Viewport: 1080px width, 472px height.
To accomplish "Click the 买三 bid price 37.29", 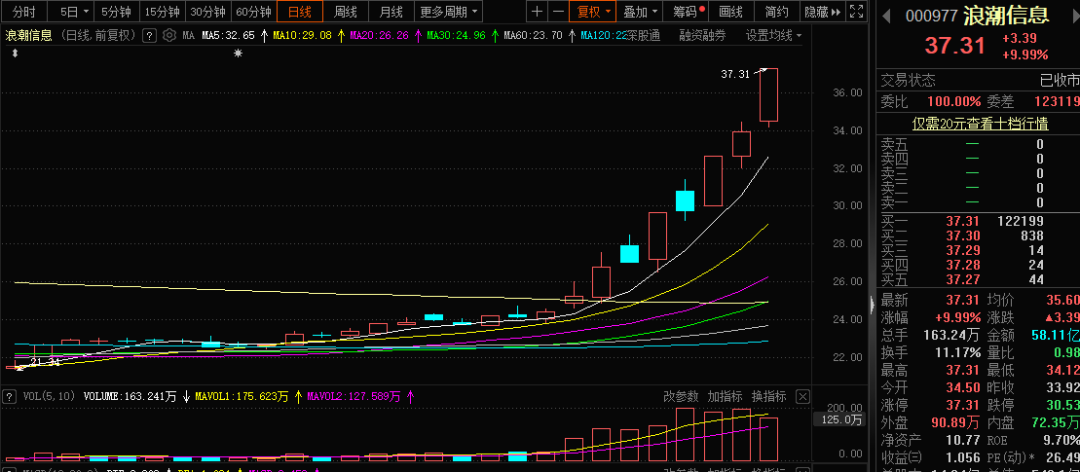I will 962,250.
